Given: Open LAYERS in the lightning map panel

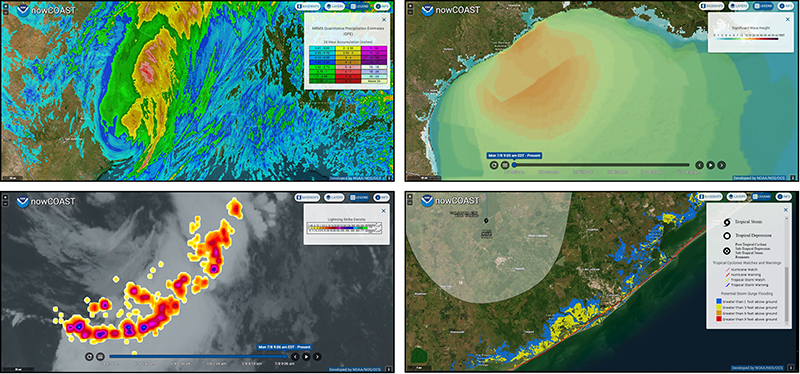Looking at the screenshot, I should tap(335, 197).
